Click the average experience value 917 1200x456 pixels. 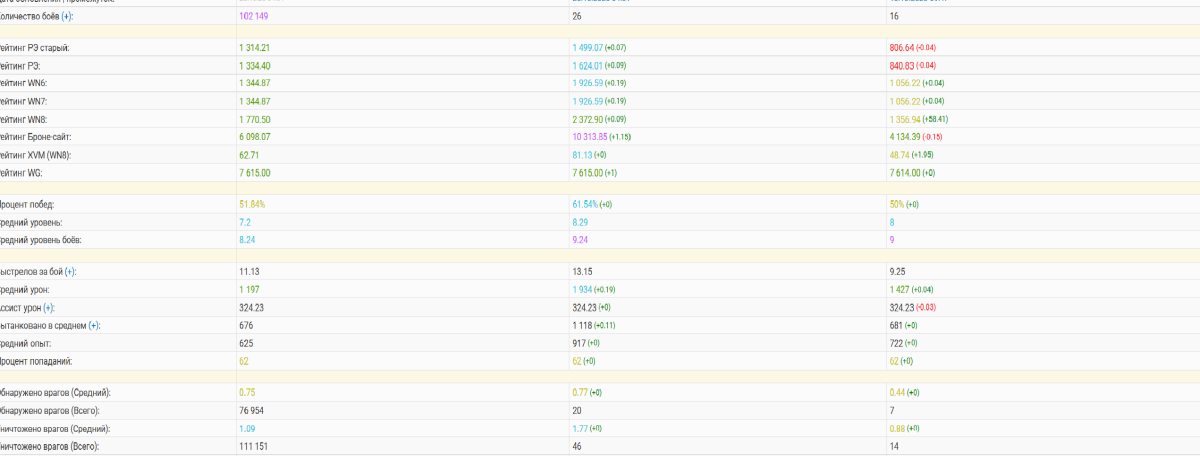(x=579, y=343)
